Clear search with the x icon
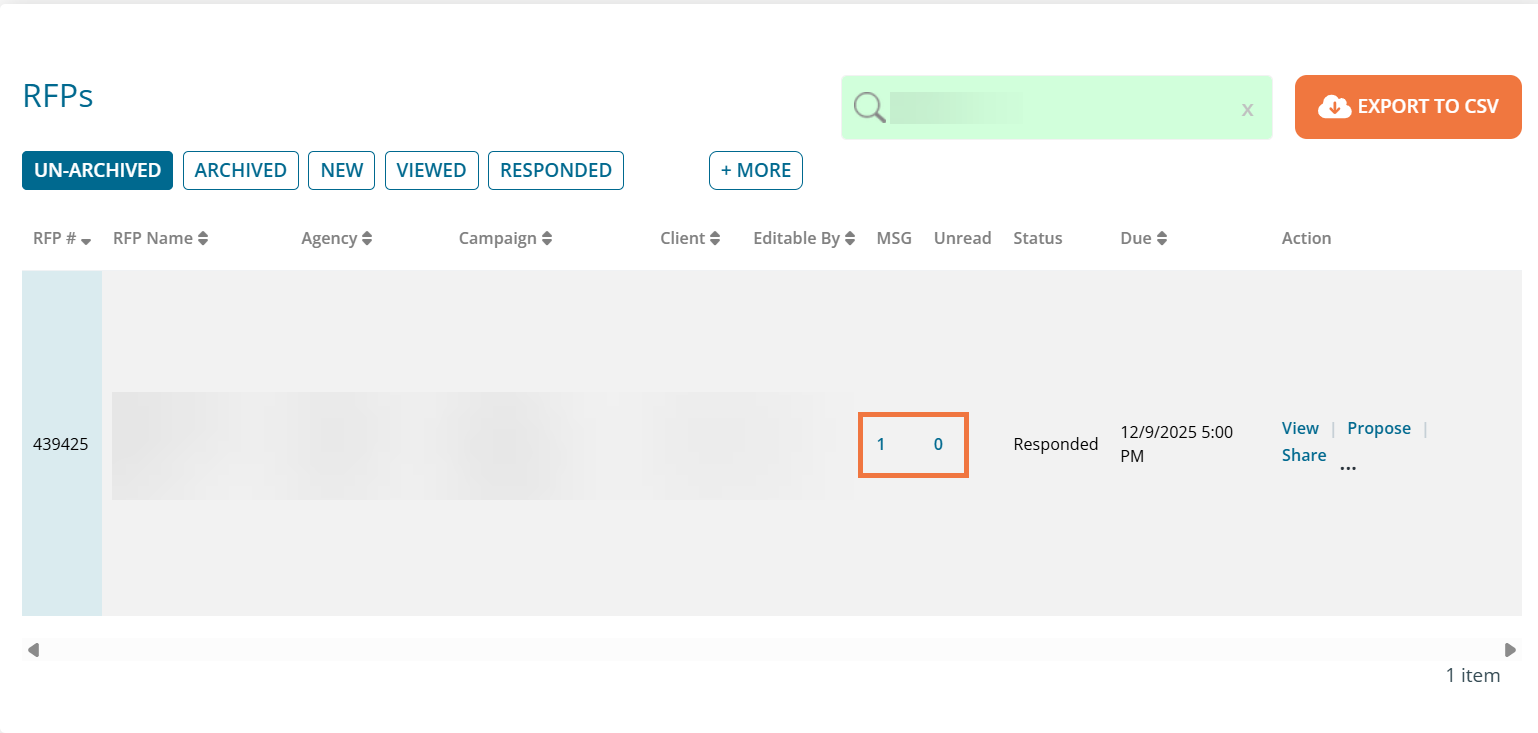 pyautogui.click(x=1247, y=109)
